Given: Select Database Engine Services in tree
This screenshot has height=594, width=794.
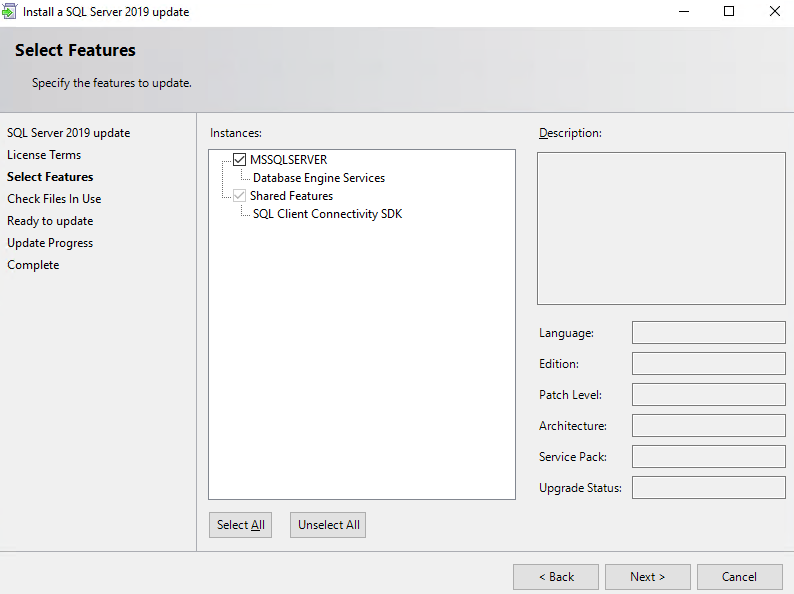Looking at the screenshot, I should 319,178.
